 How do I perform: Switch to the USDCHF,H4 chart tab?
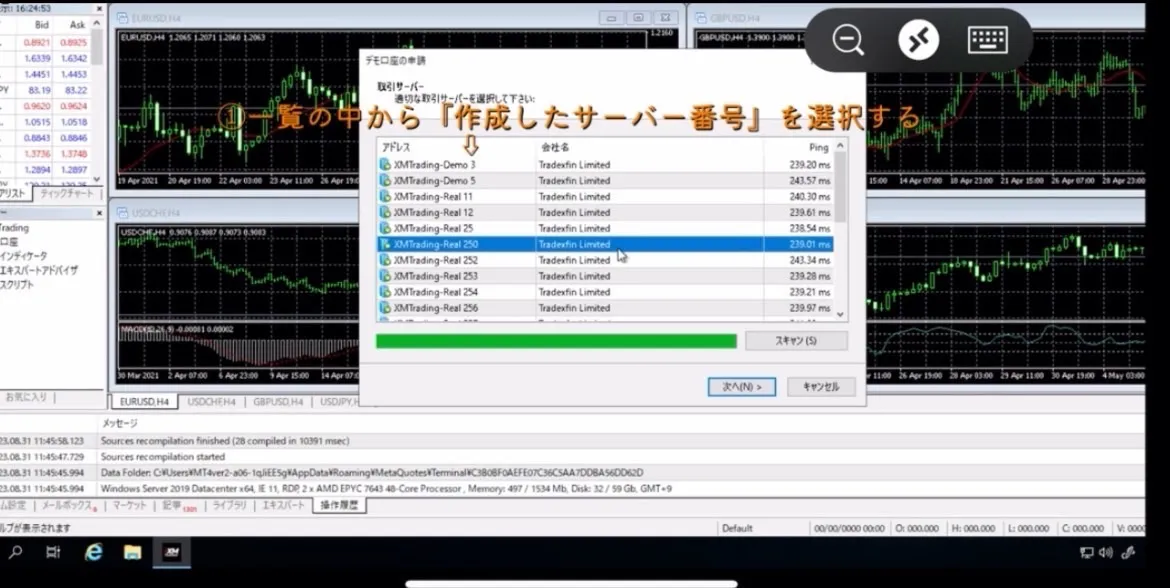(212, 402)
